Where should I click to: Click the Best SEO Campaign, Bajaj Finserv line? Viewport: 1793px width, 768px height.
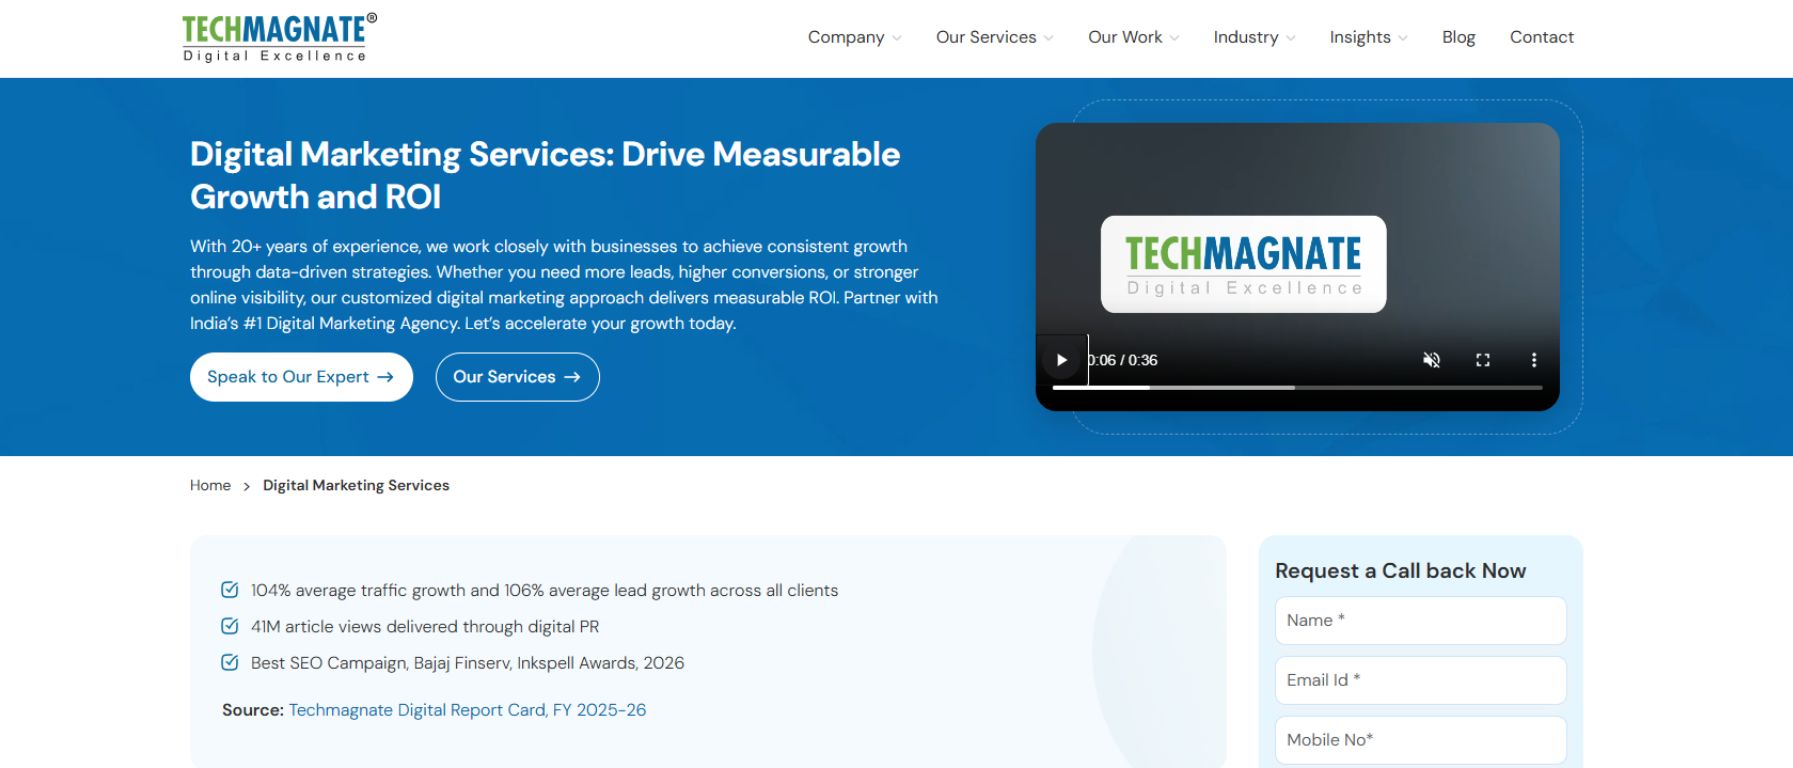point(467,663)
